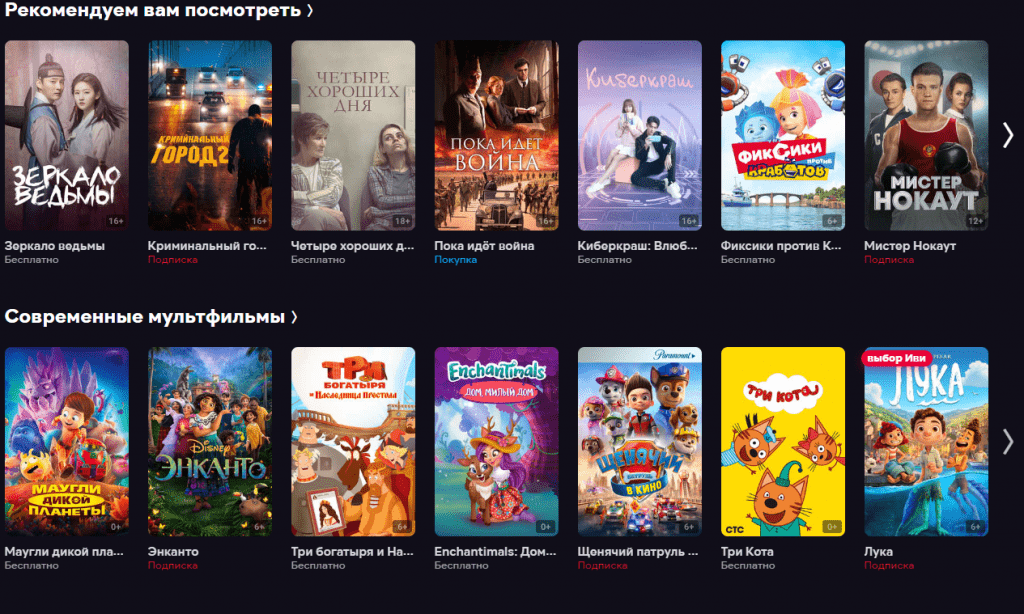Click the 6+ age badge on Энканто poster

(259, 526)
